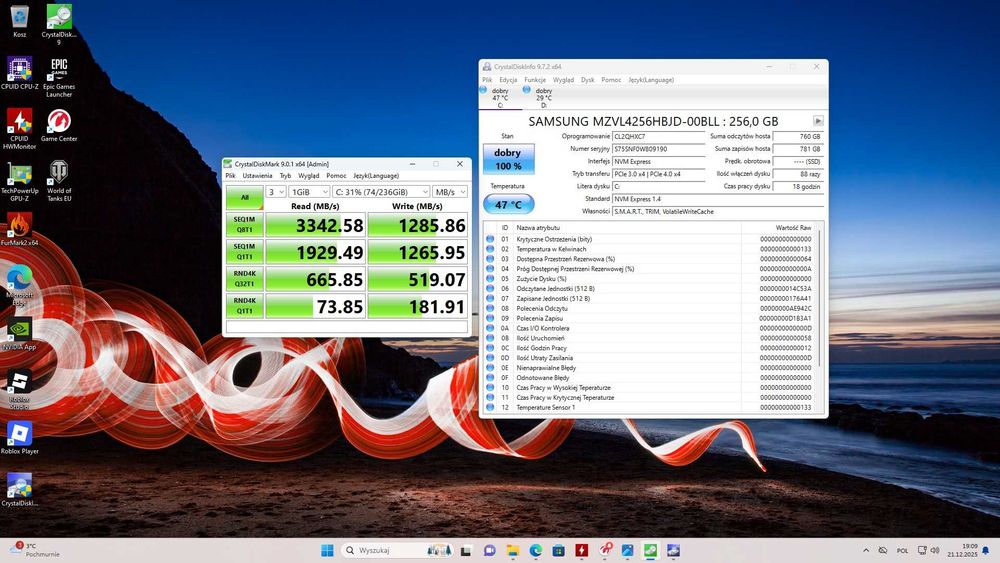Launch TechPowerUp GPU-Z shortcut

coord(20,182)
